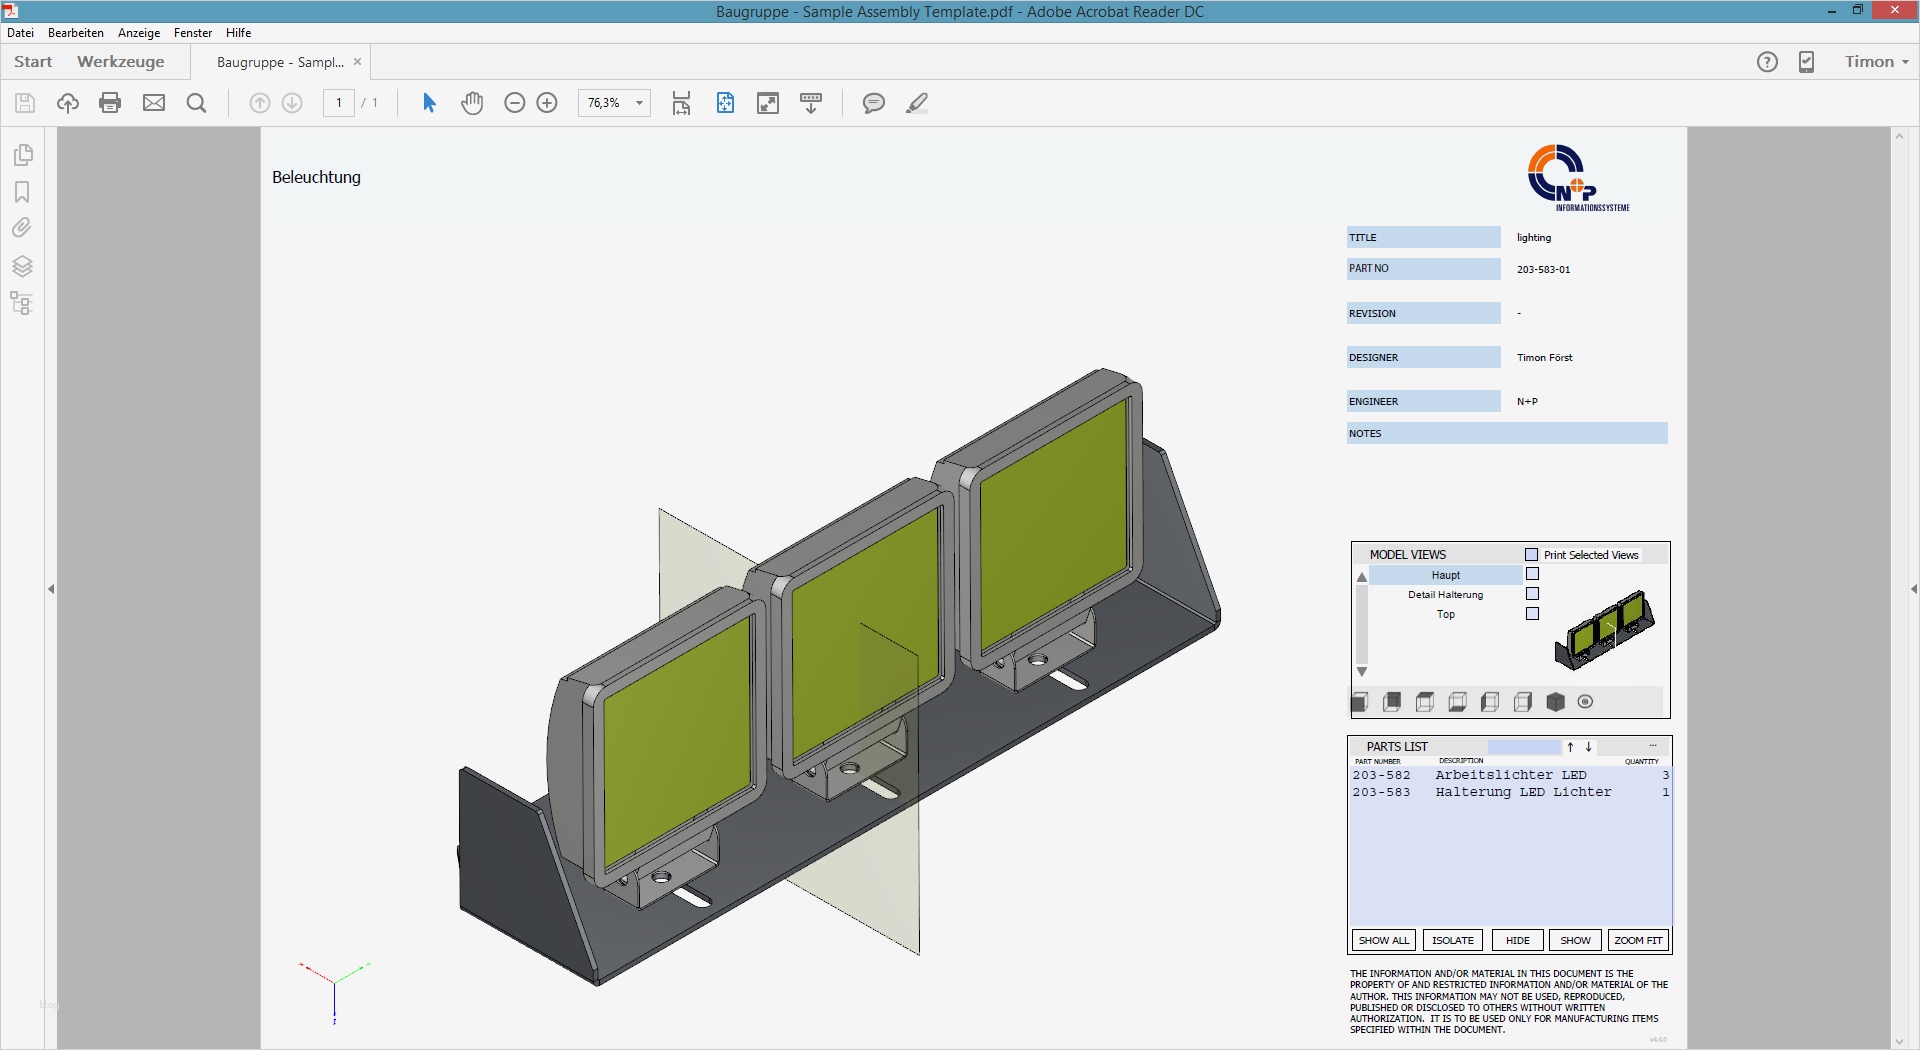Image resolution: width=1920 pixels, height=1050 pixels.
Task: Open the Model Tree sidebar panel
Action: click(x=22, y=303)
